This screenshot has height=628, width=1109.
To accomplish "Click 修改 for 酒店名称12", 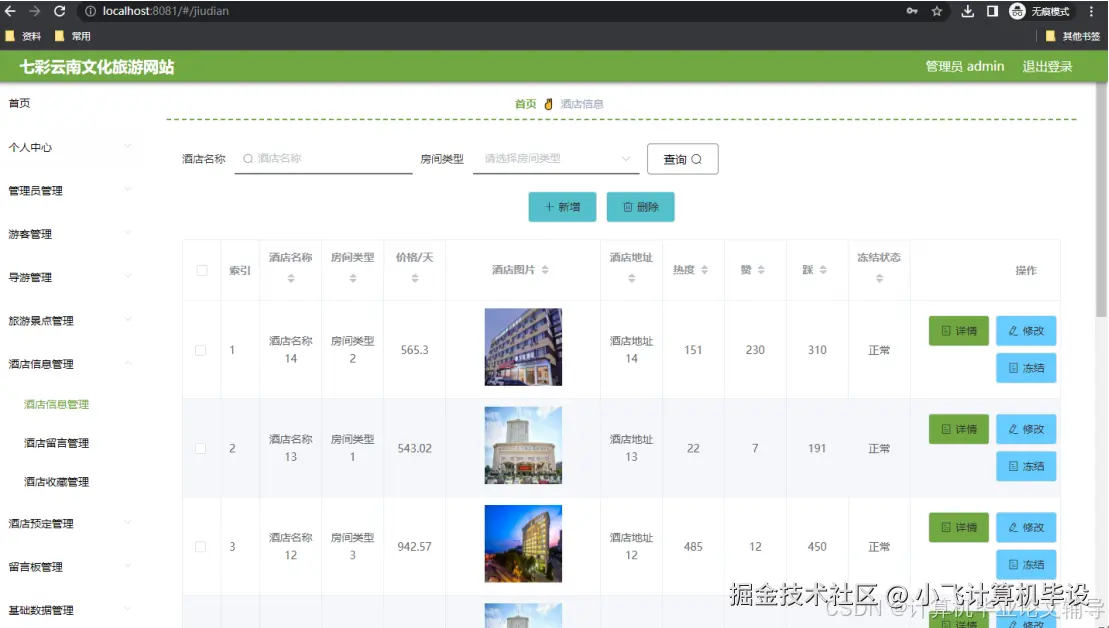I will point(1026,528).
